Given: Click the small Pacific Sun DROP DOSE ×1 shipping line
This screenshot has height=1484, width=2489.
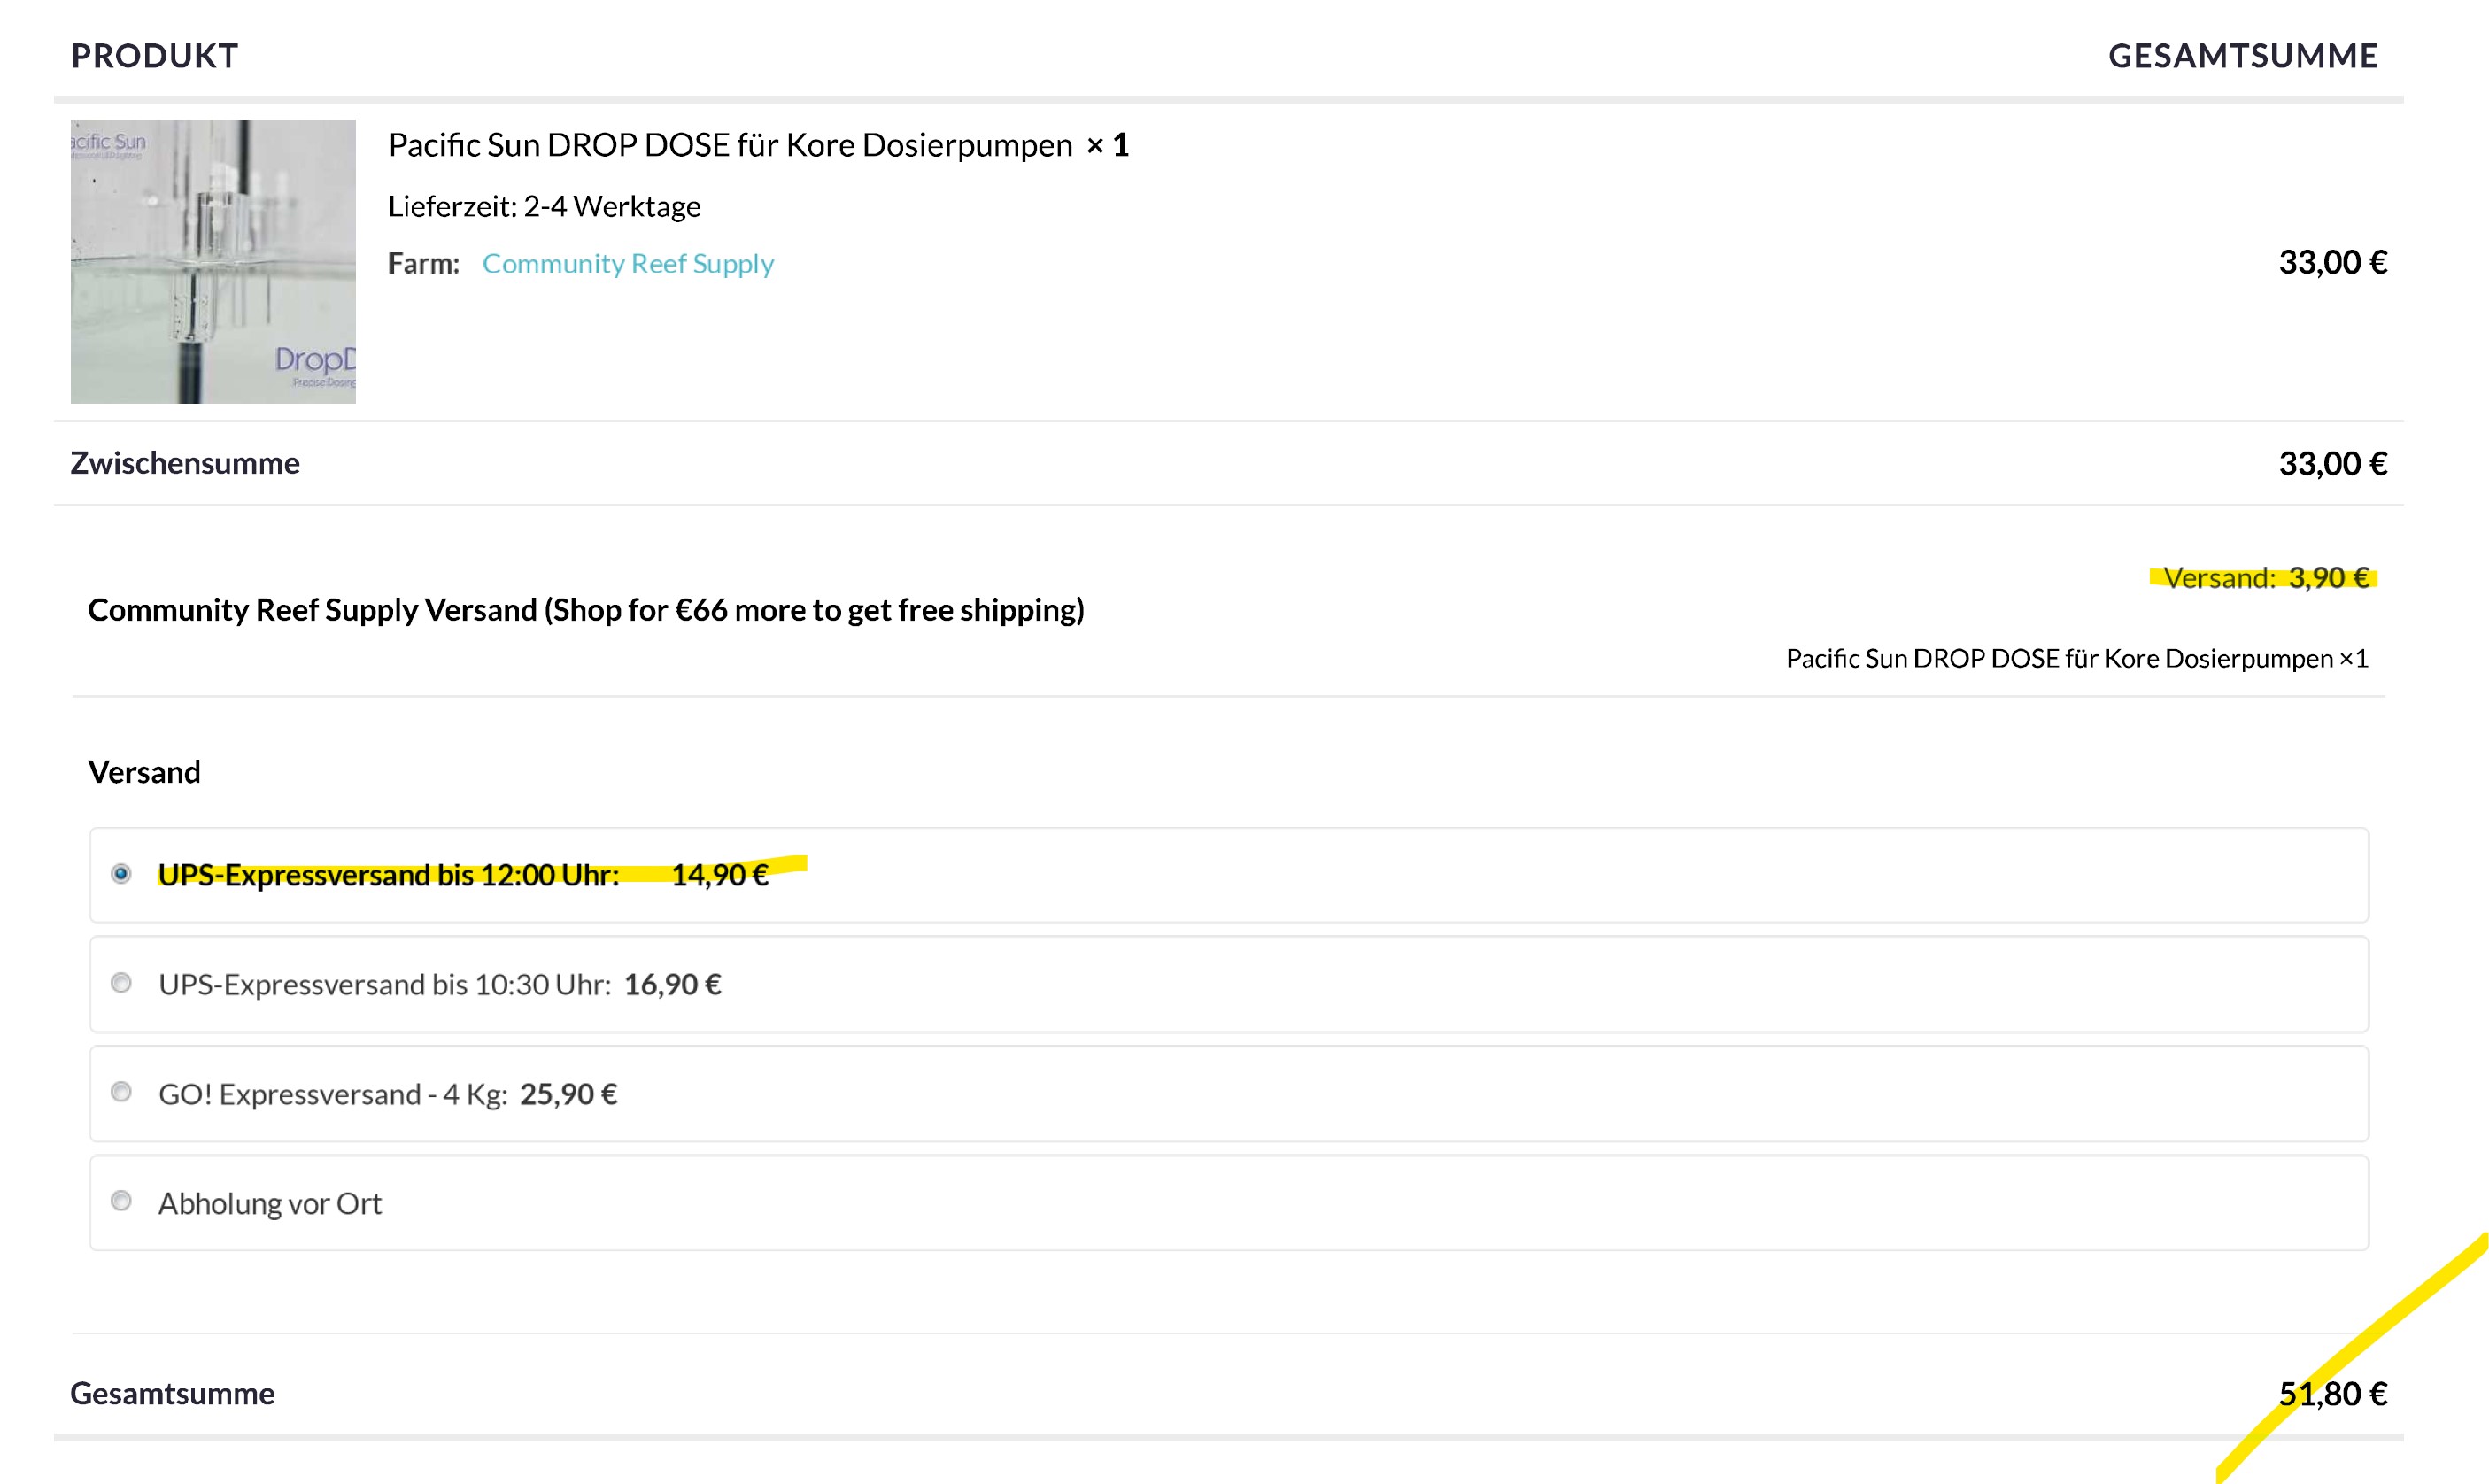Looking at the screenshot, I should [x=2077, y=658].
